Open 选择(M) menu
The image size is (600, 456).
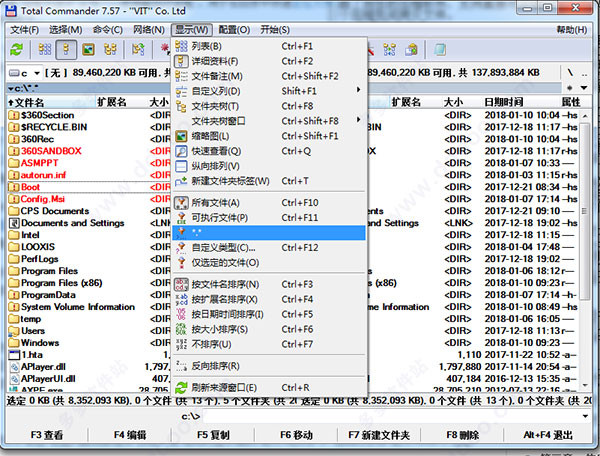(x=65, y=30)
